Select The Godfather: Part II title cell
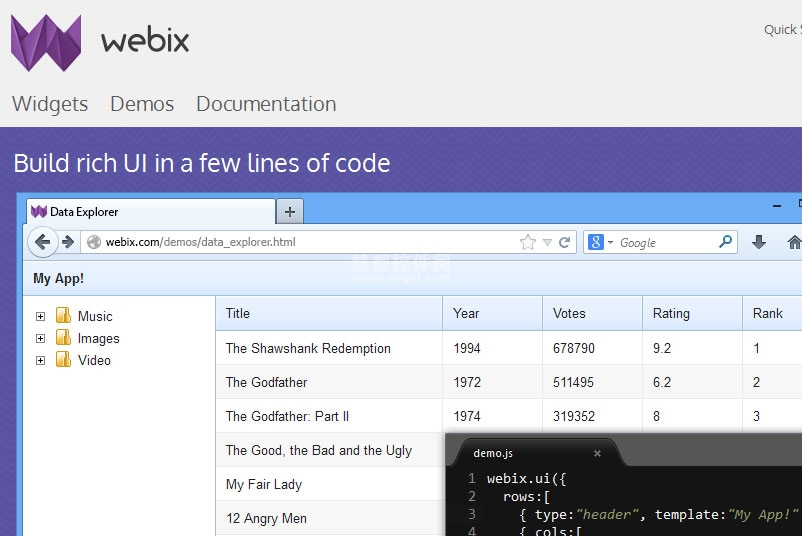Screen dimensions: 802x536 (x=329, y=416)
